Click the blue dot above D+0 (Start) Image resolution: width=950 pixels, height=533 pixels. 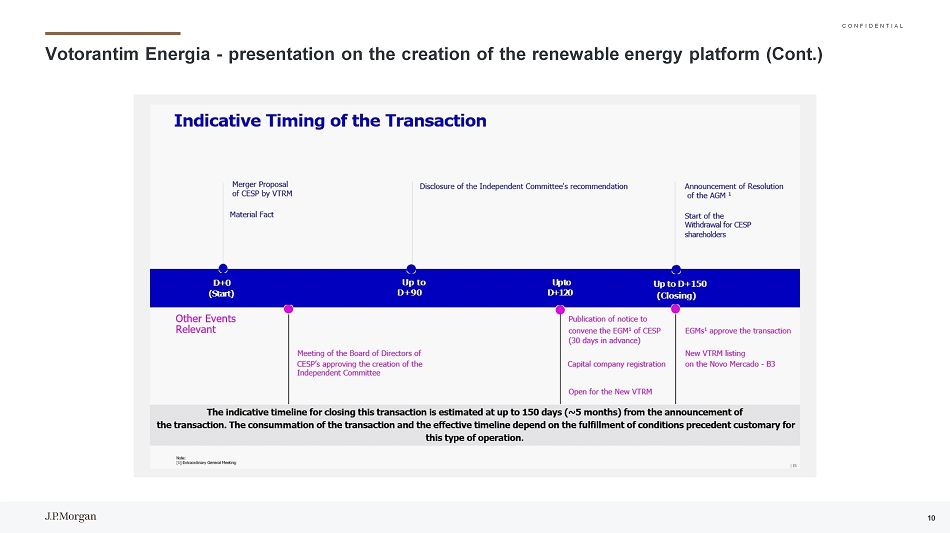(x=223, y=268)
